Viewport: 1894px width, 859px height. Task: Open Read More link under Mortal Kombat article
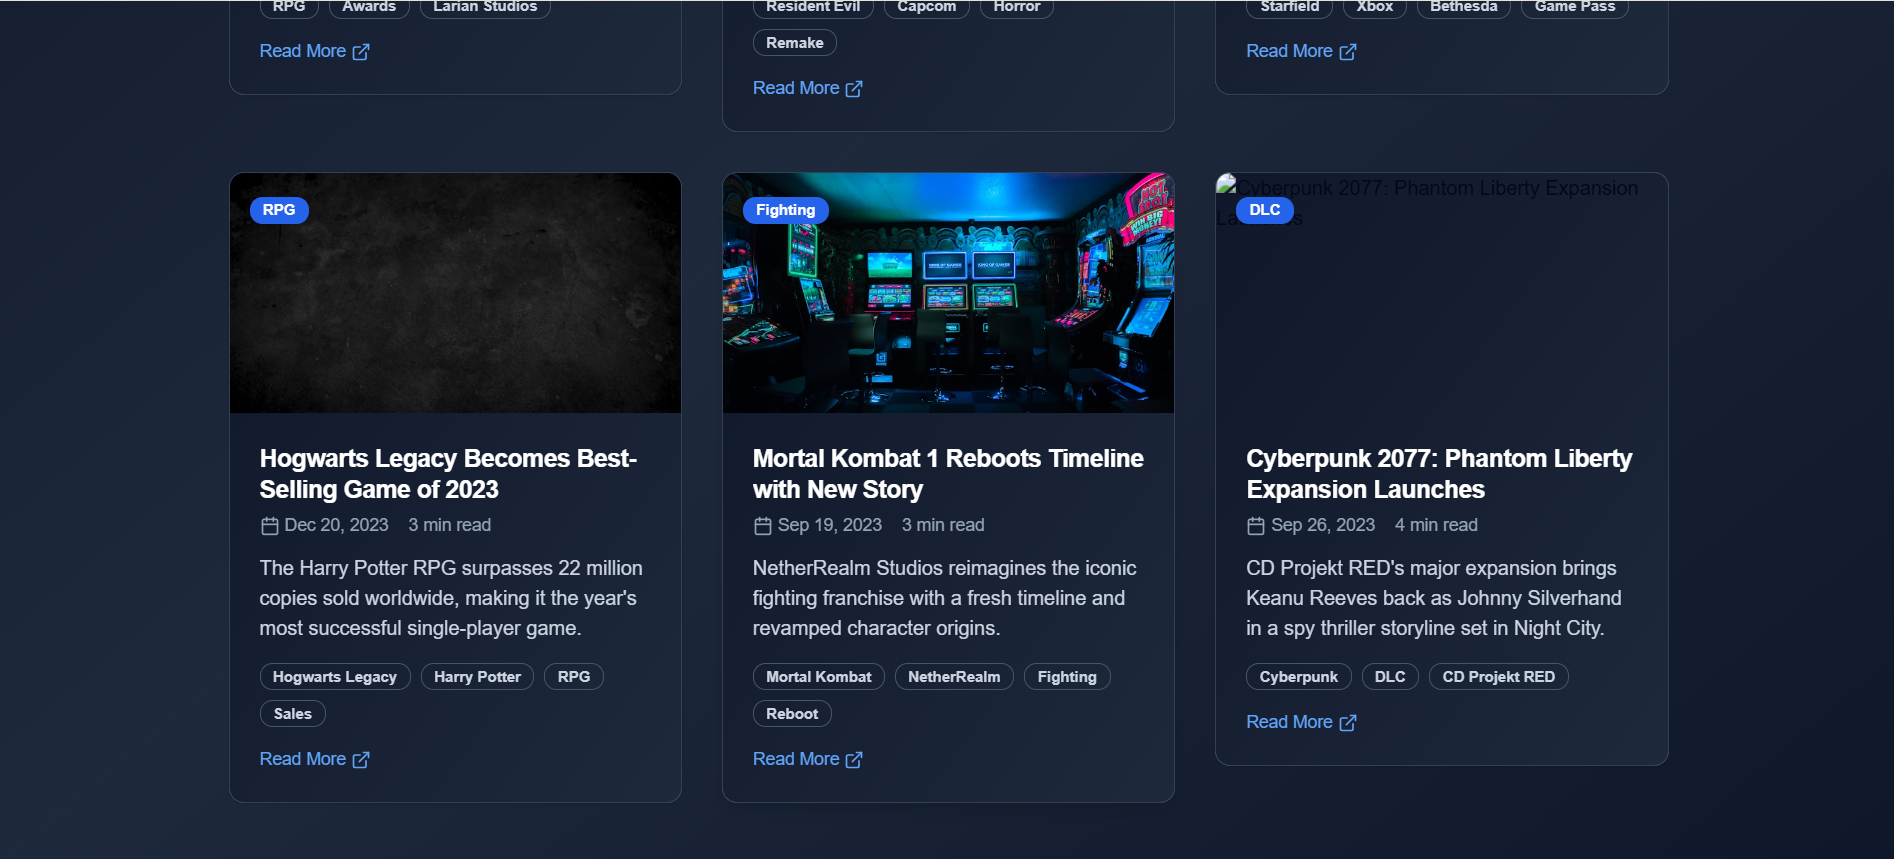point(807,759)
